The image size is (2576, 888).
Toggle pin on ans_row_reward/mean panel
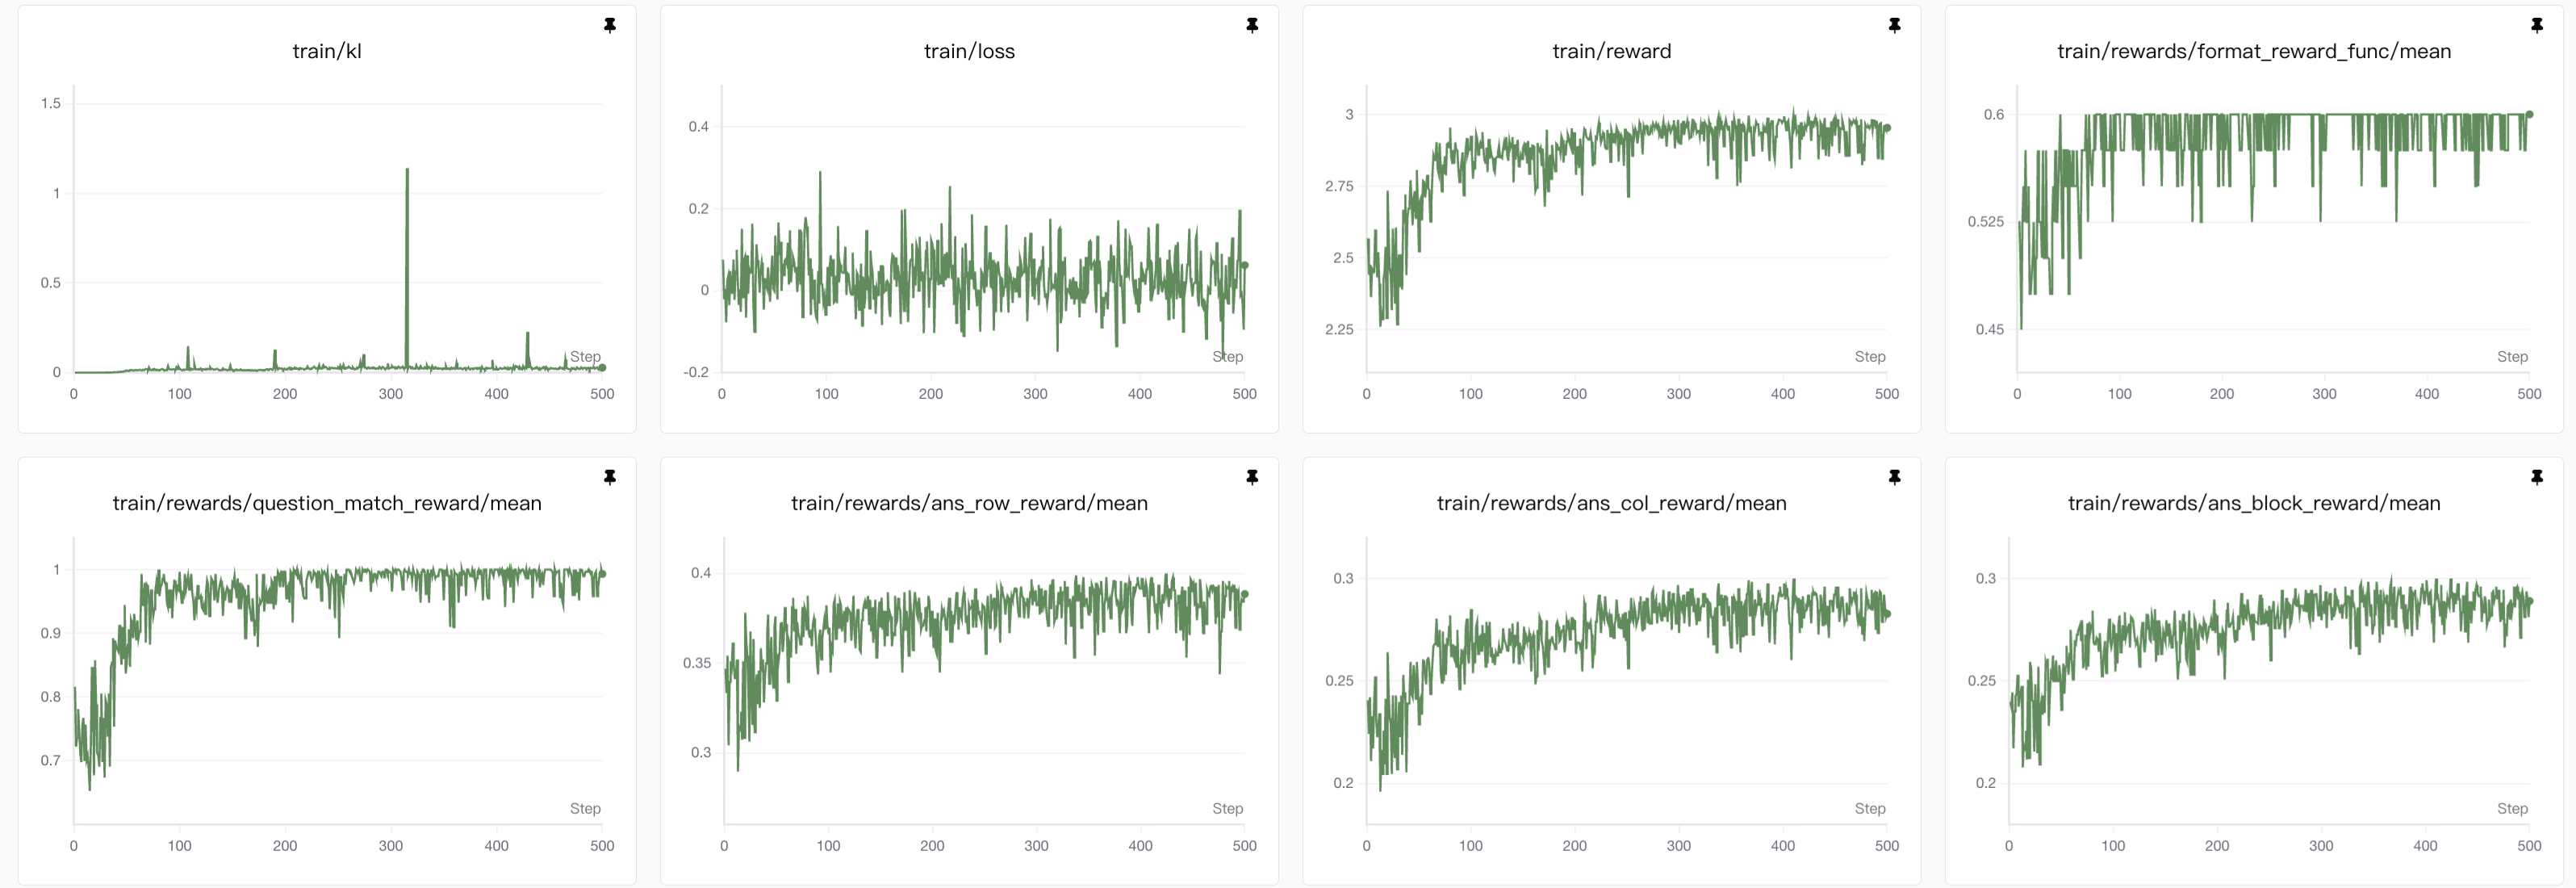pos(1252,477)
